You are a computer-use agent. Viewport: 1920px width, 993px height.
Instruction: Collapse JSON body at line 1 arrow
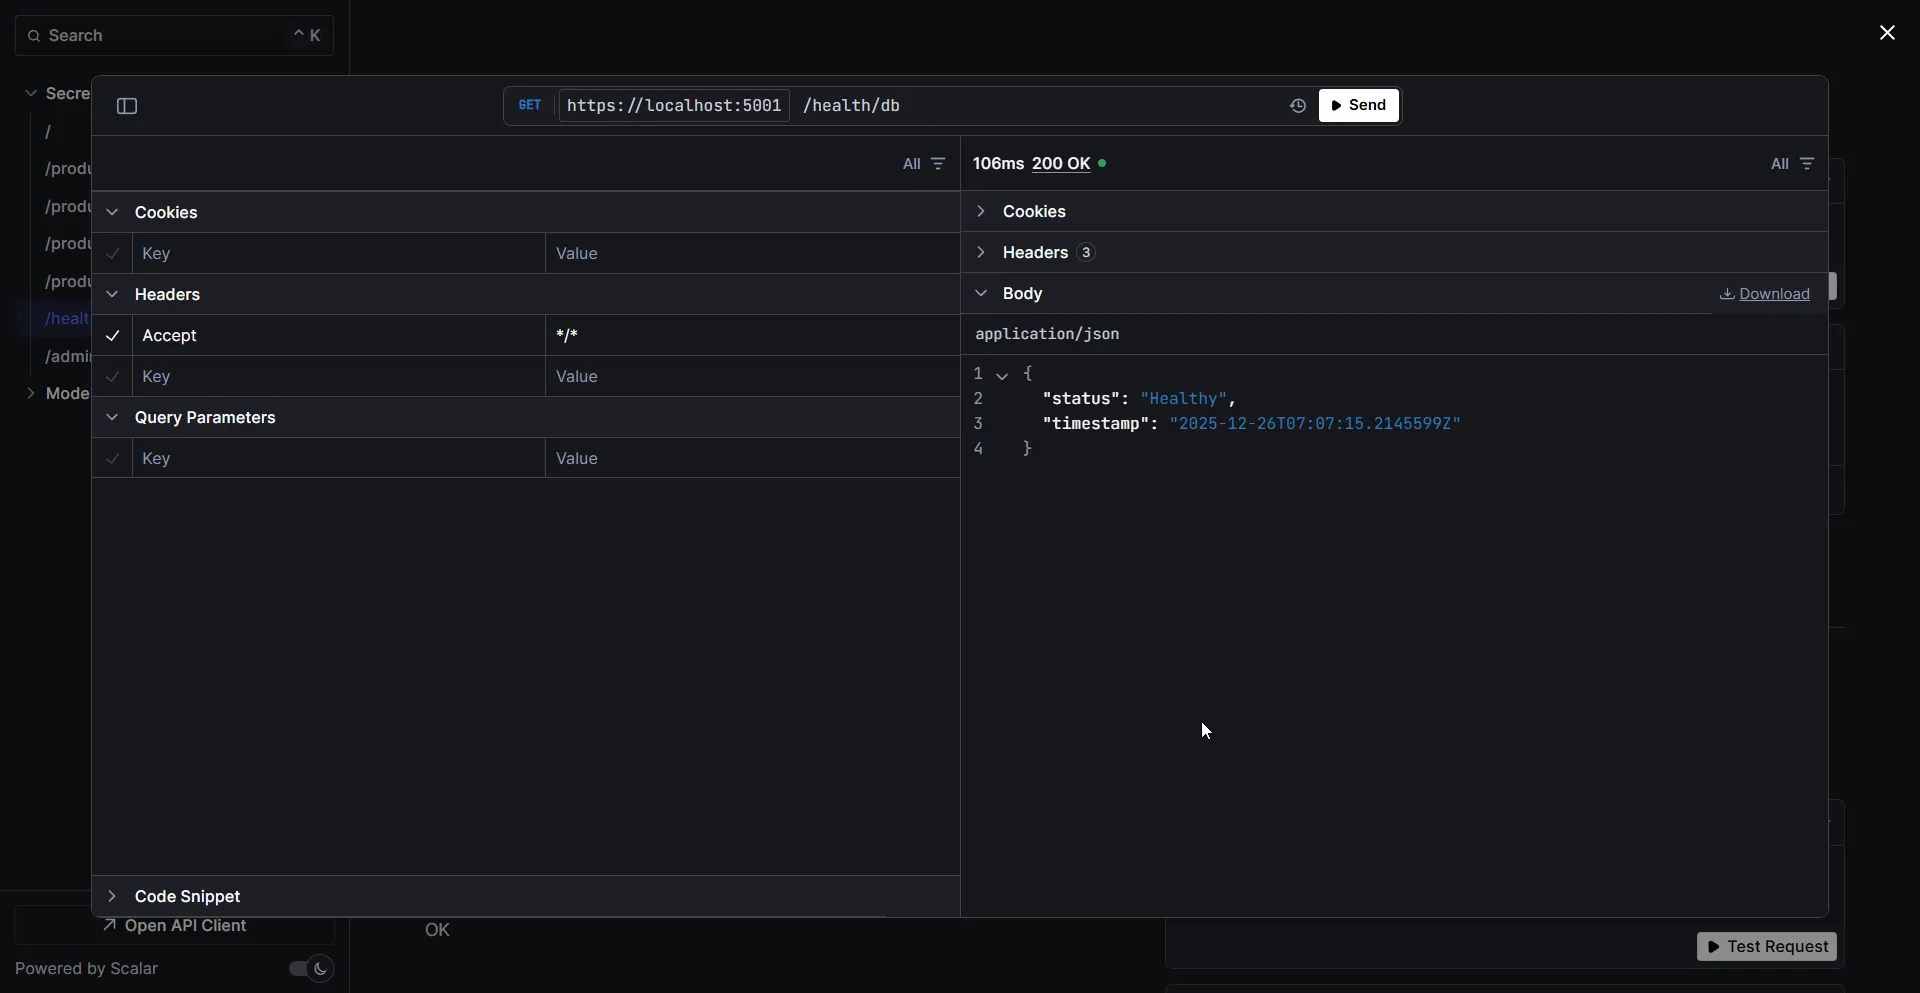(x=1002, y=375)
